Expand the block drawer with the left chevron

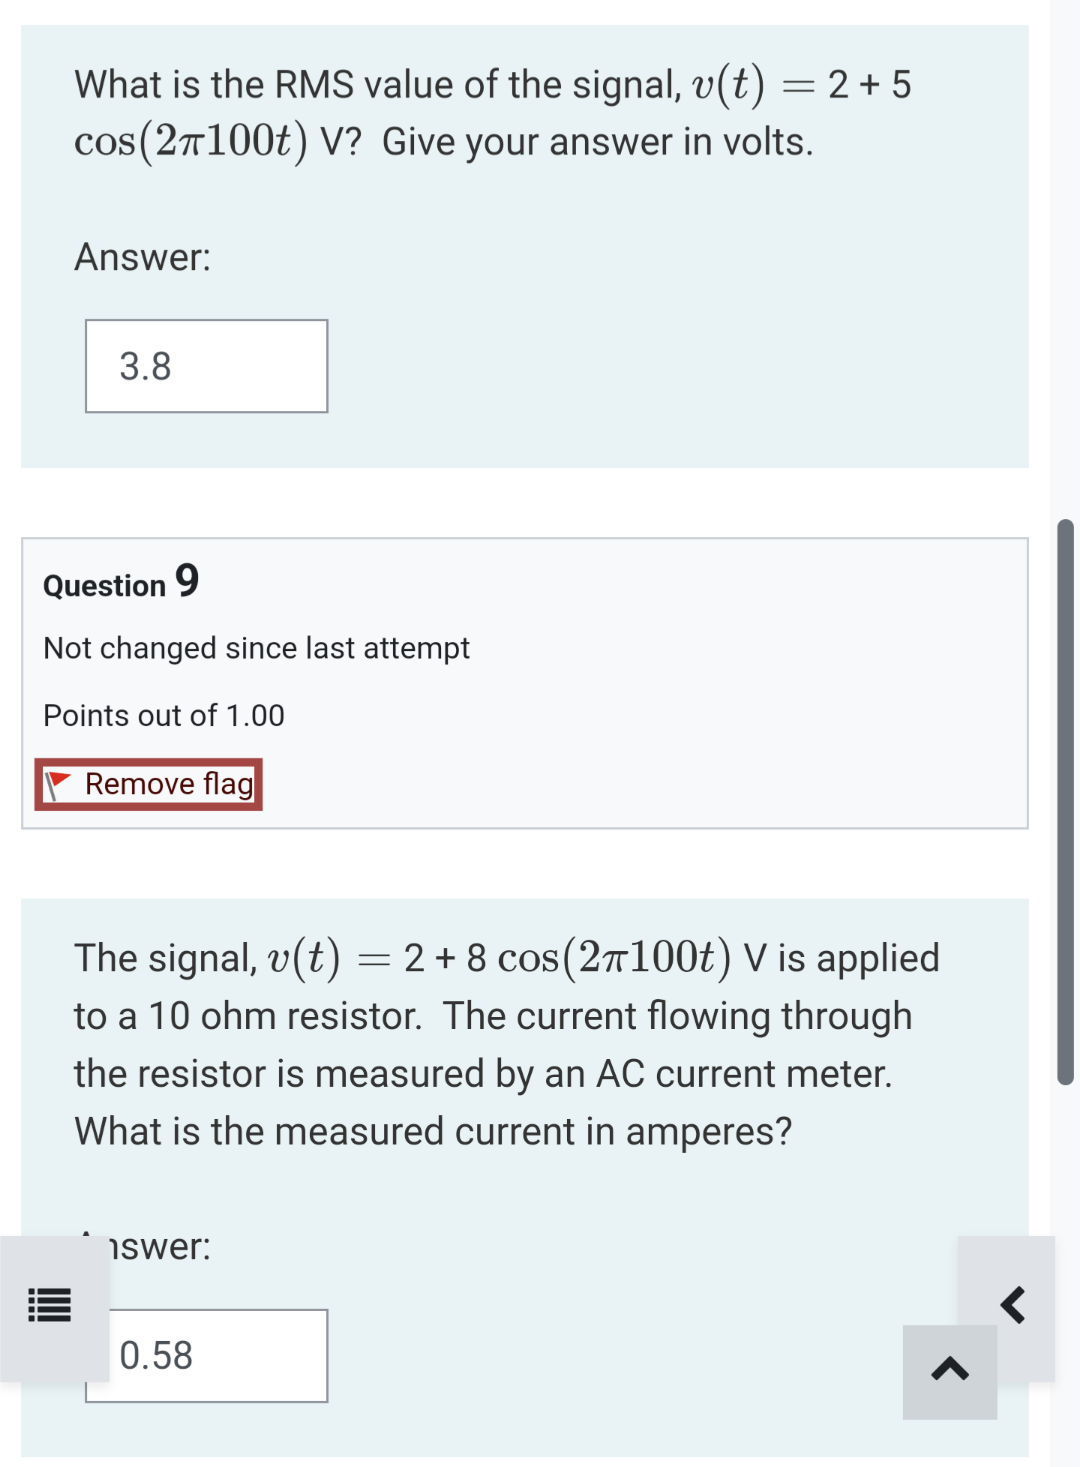point(1013,1303)
